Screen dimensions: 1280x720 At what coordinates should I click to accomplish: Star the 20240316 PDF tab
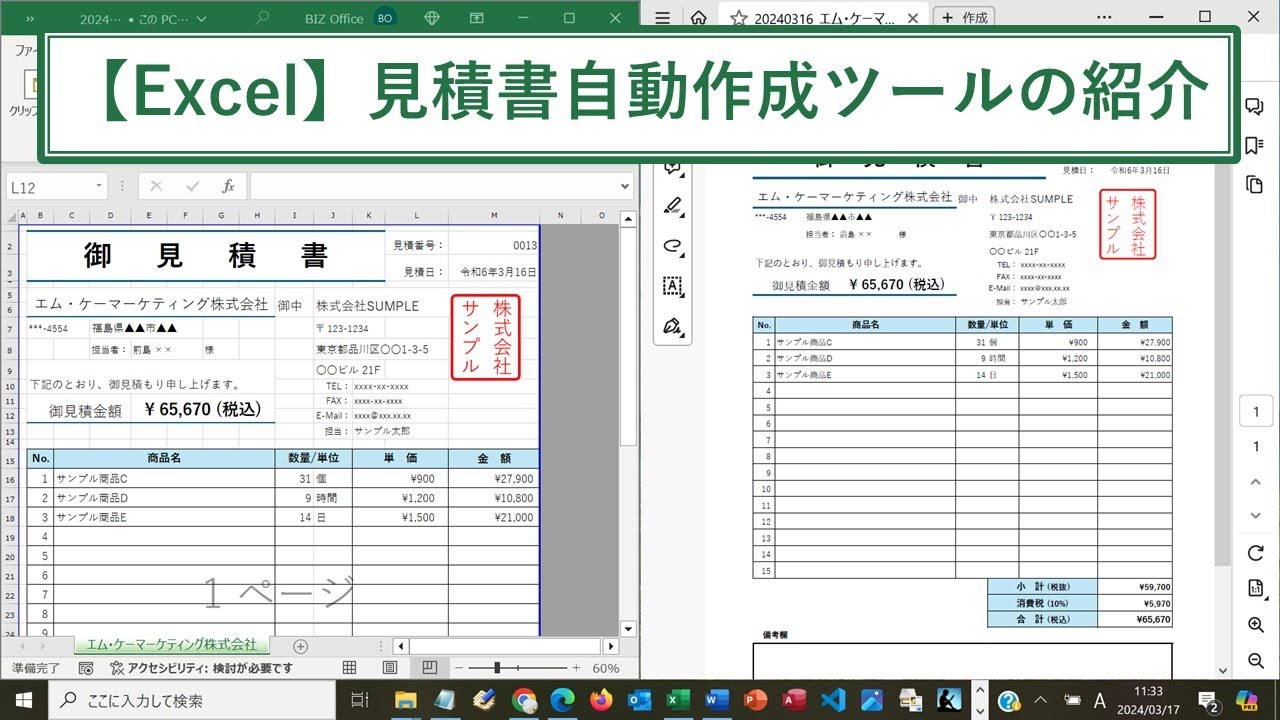(738, 18)
